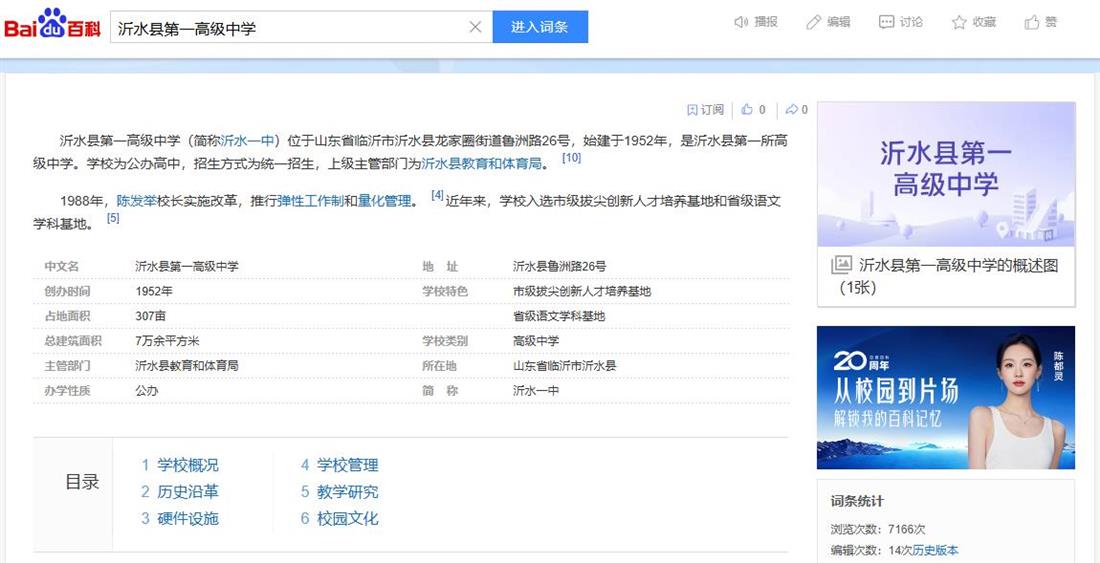This screenshot has height=563, width=1100.
Task: Open the school overview image thumbnail
Action: coord(945,175)
